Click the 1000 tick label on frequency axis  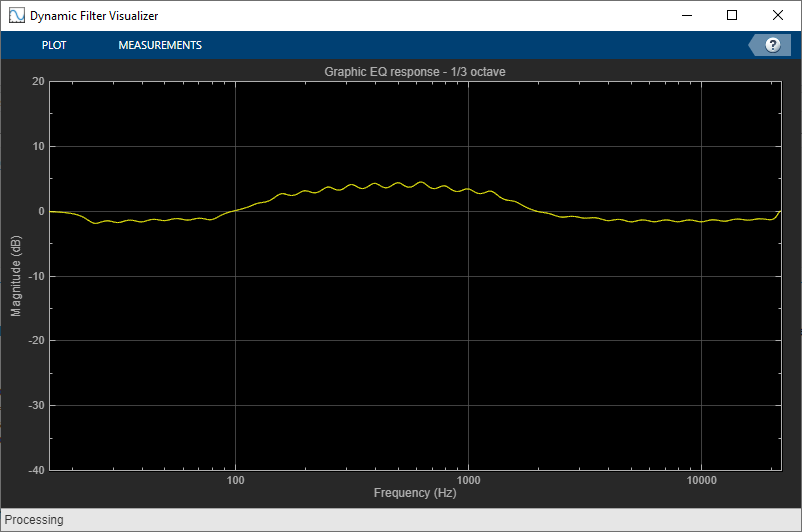[x=469, y=480]
